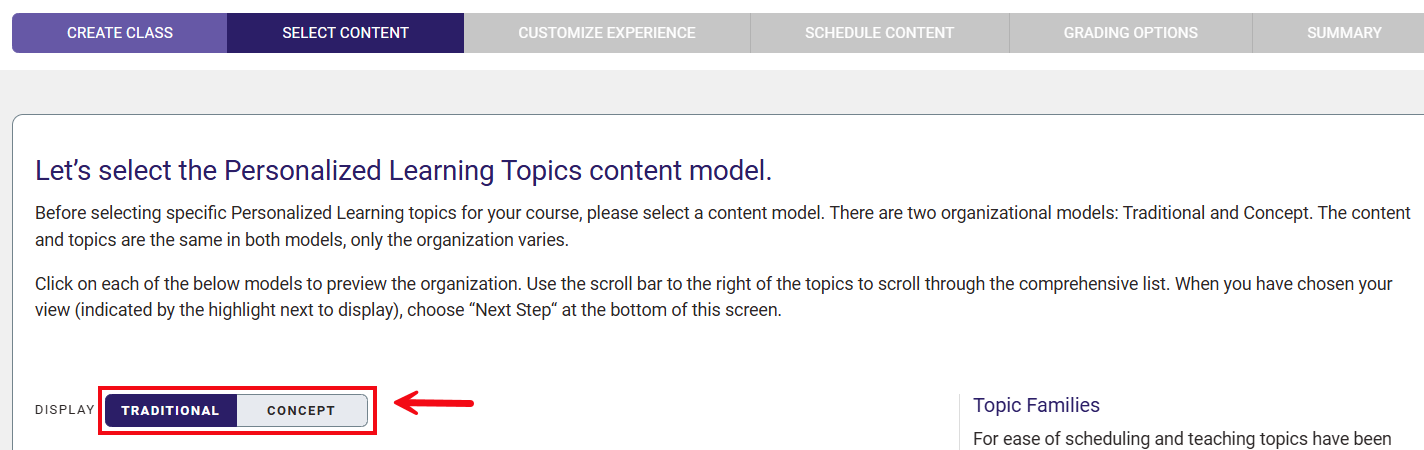Go to the Create Class step
Image resolution: width=1424 pixels, height=450 pixels.
(x=120, y=33)
